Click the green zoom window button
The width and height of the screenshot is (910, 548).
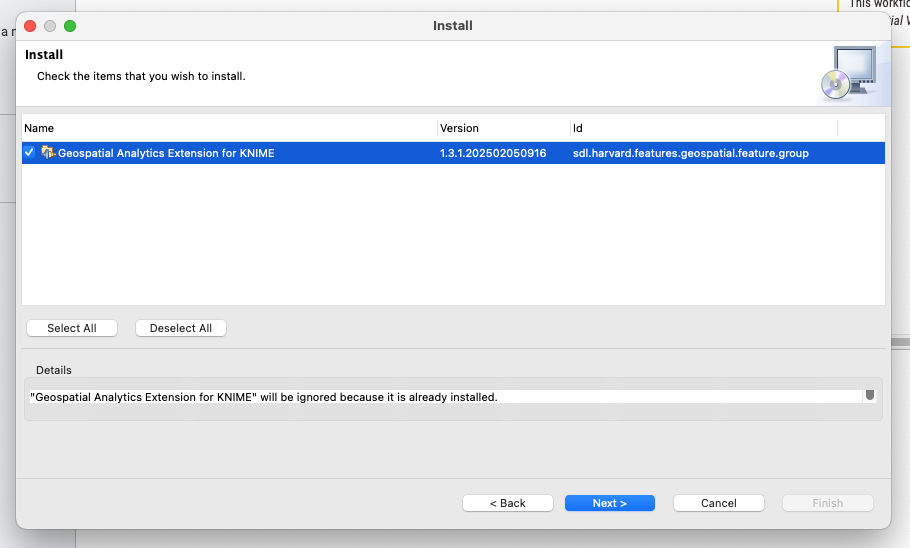(70, 25)
